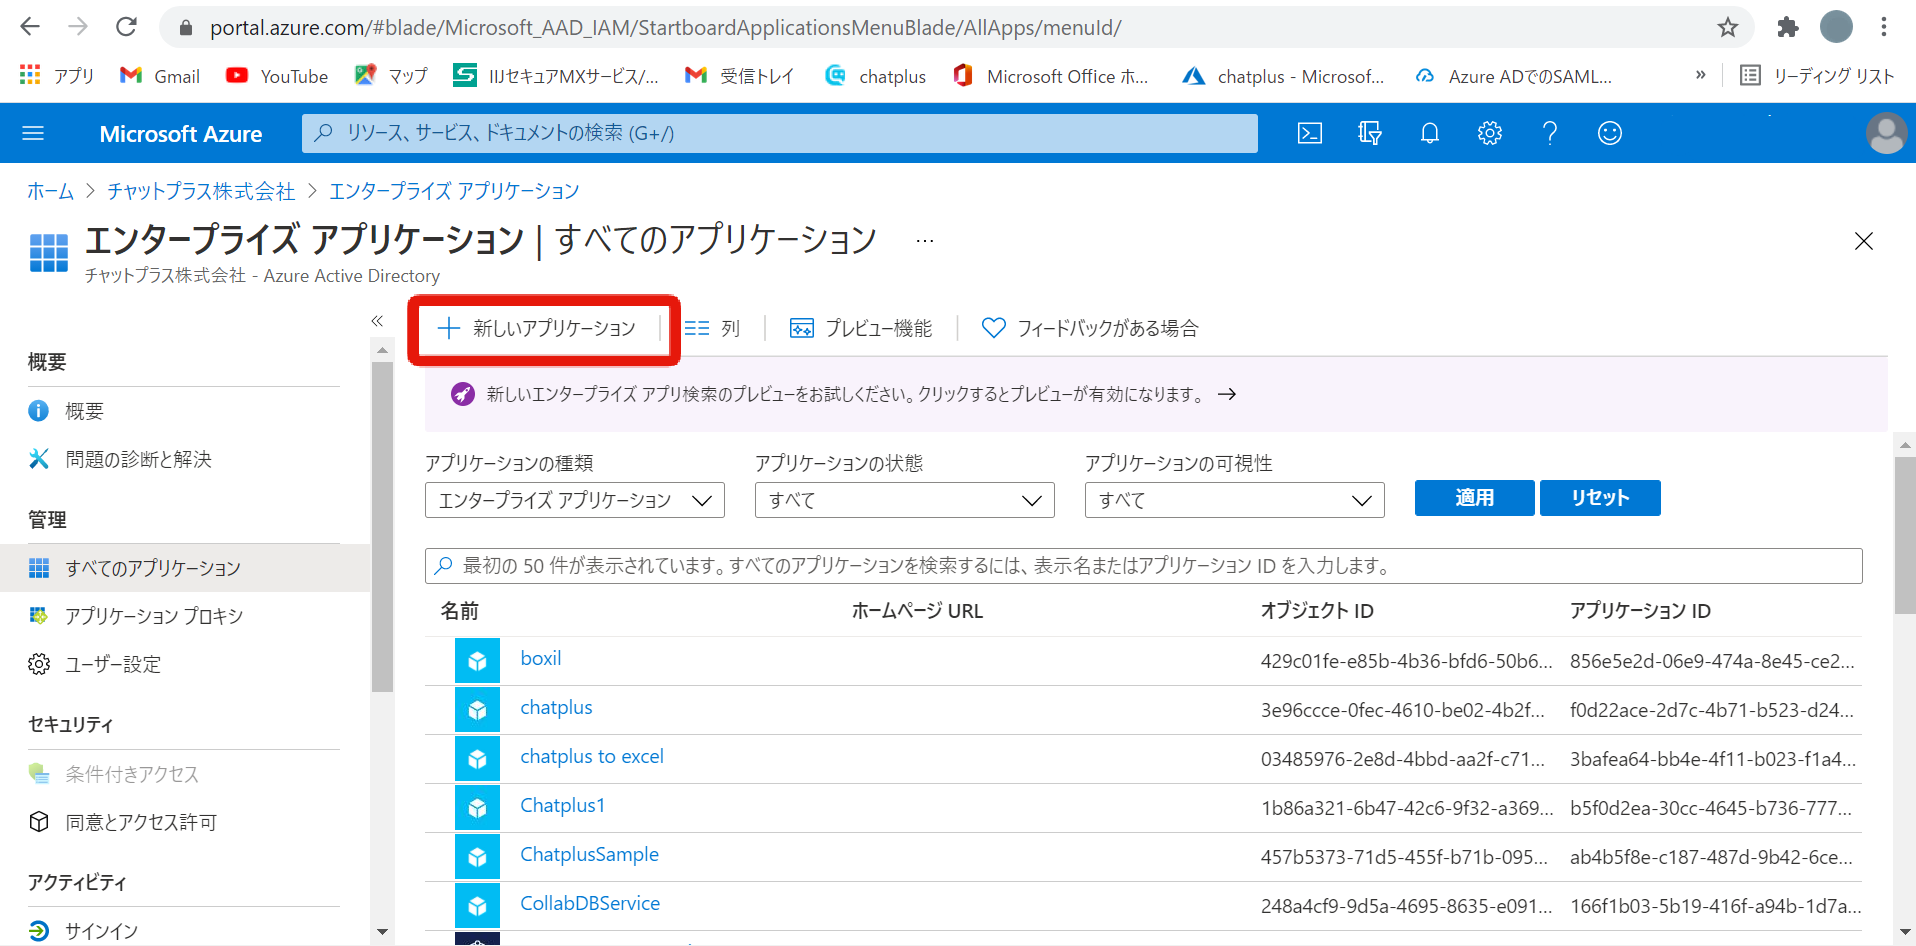Reload the page
This screenshot has width=1916, height=946.
(x=126, y=27)
